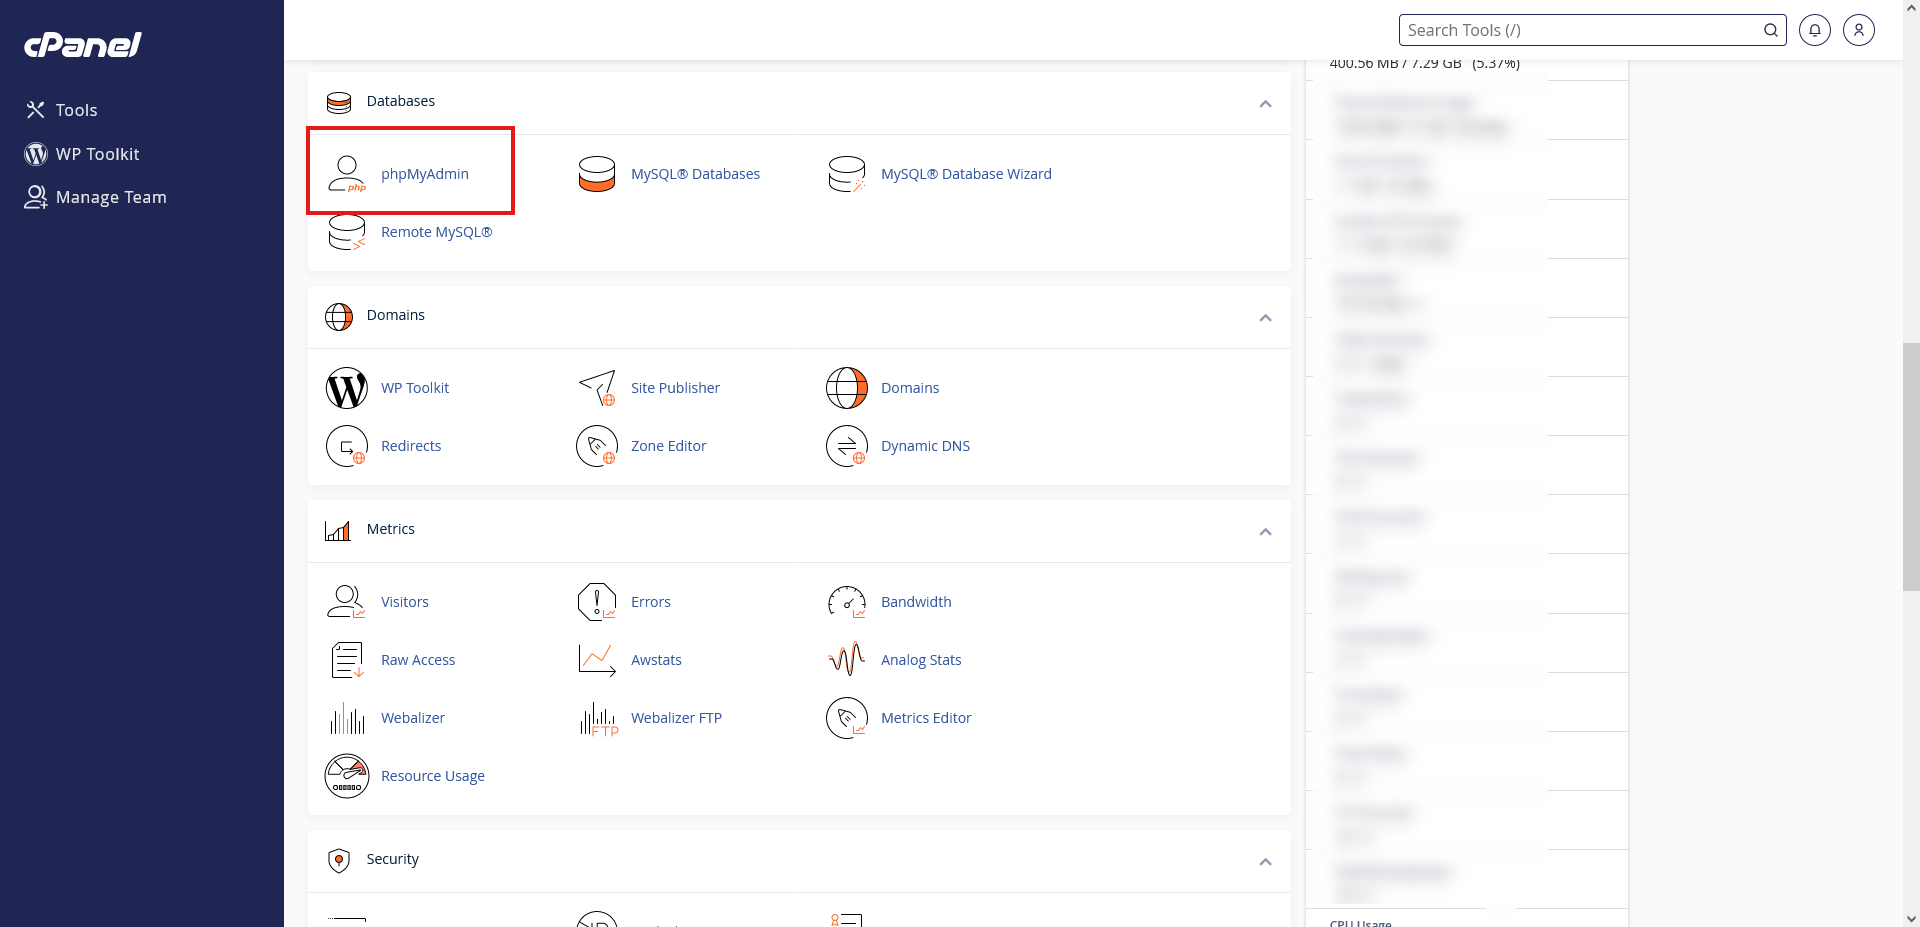This screenshot has height=927, width=1920.
Task: Open the notifications bell icon
Action: click(x=1815, y=30)
